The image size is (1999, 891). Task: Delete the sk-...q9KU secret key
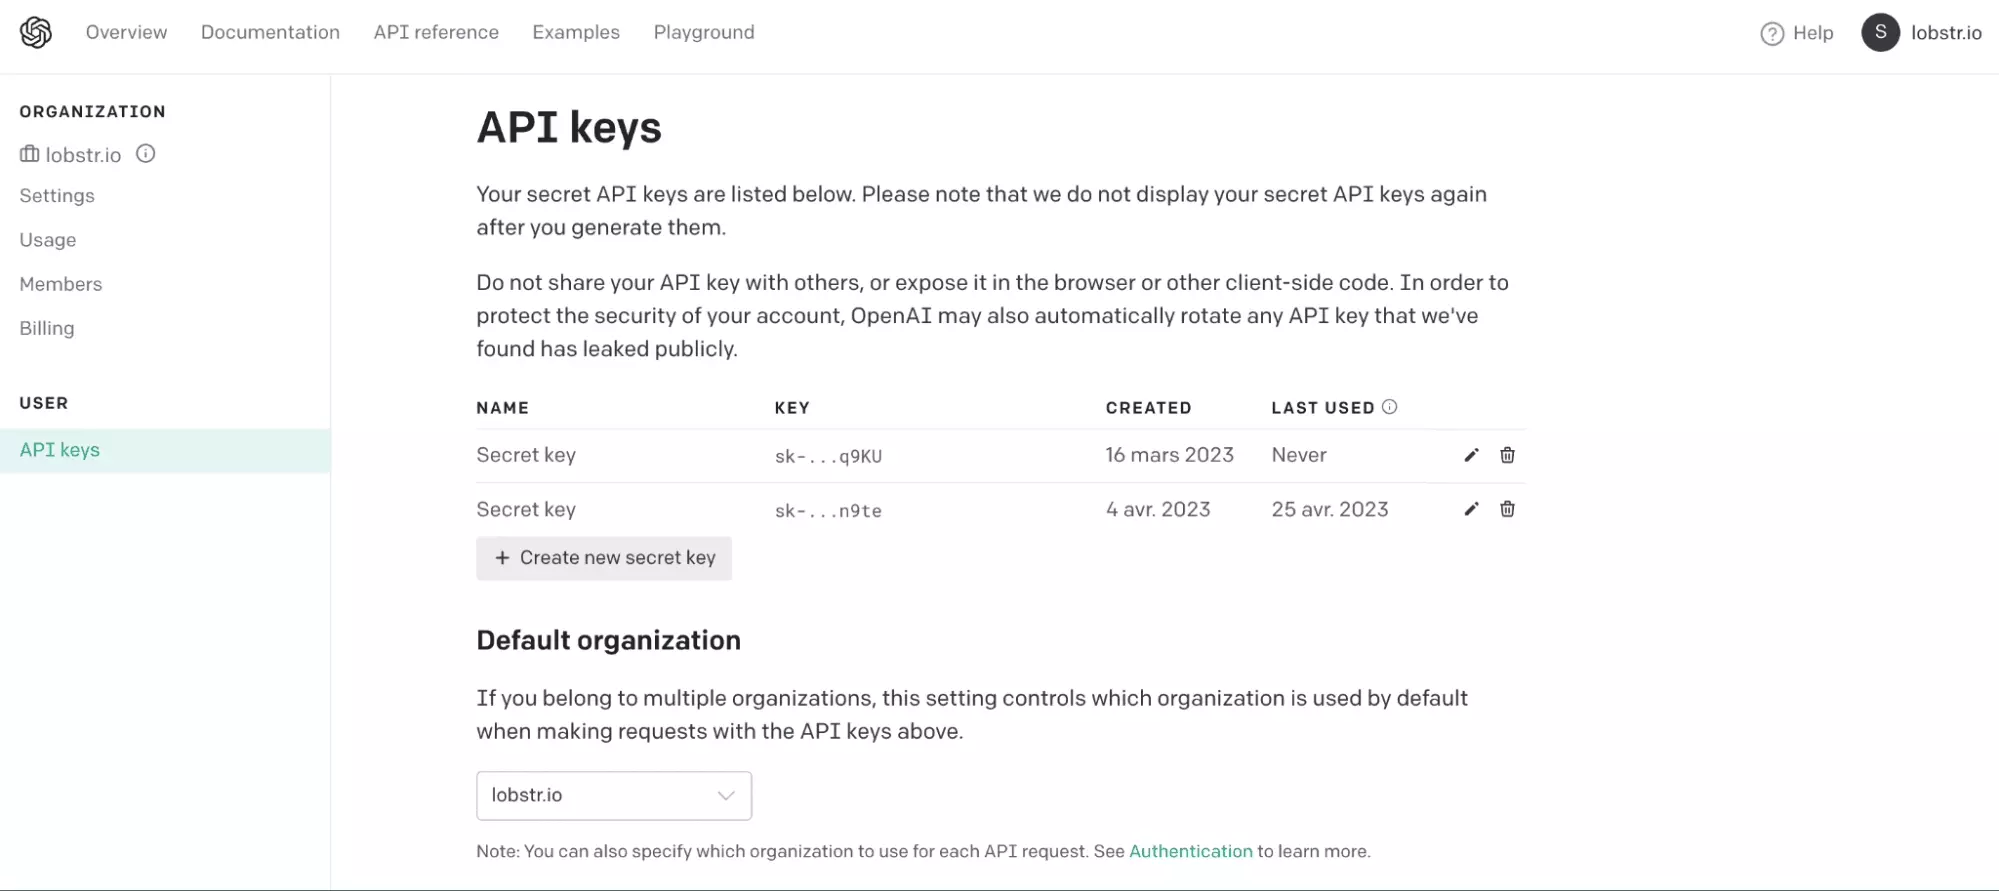1507,455
